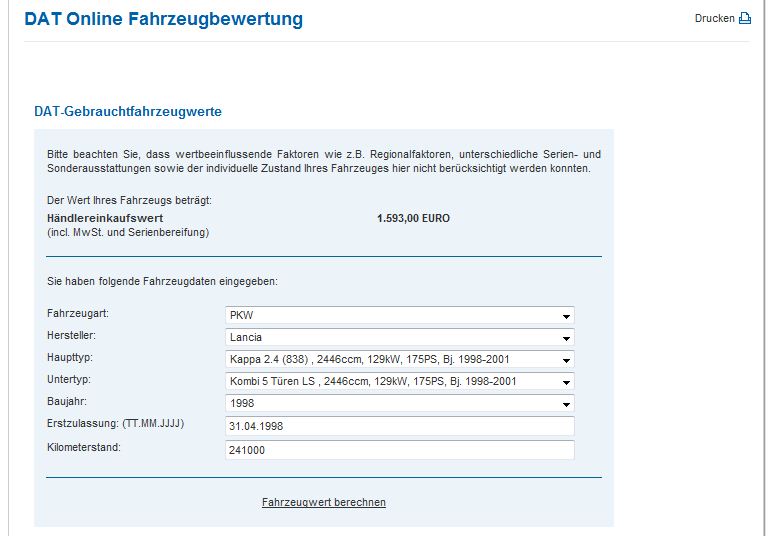Click the Fahrzeugart field label
The height and width of the screenshot is (536, 773).
tap(78, 314)
